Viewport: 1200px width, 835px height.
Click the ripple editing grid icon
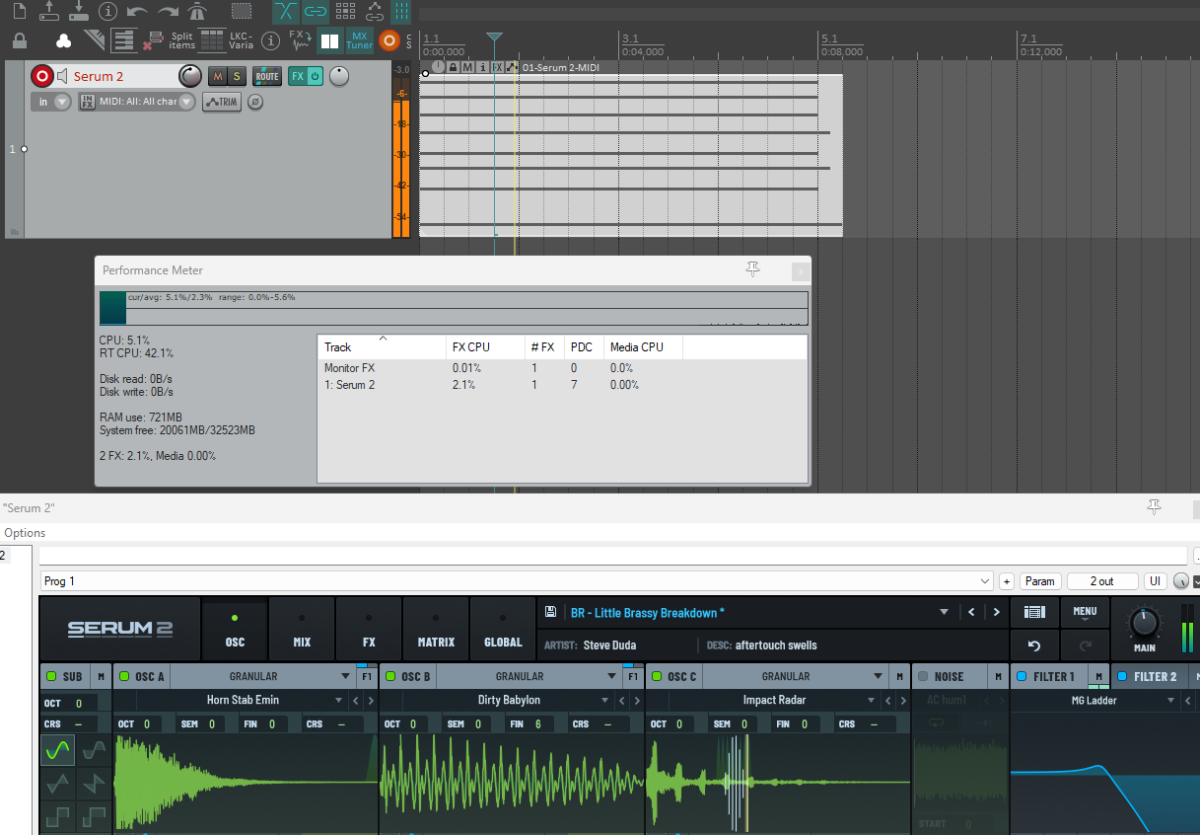pos(346,12)
